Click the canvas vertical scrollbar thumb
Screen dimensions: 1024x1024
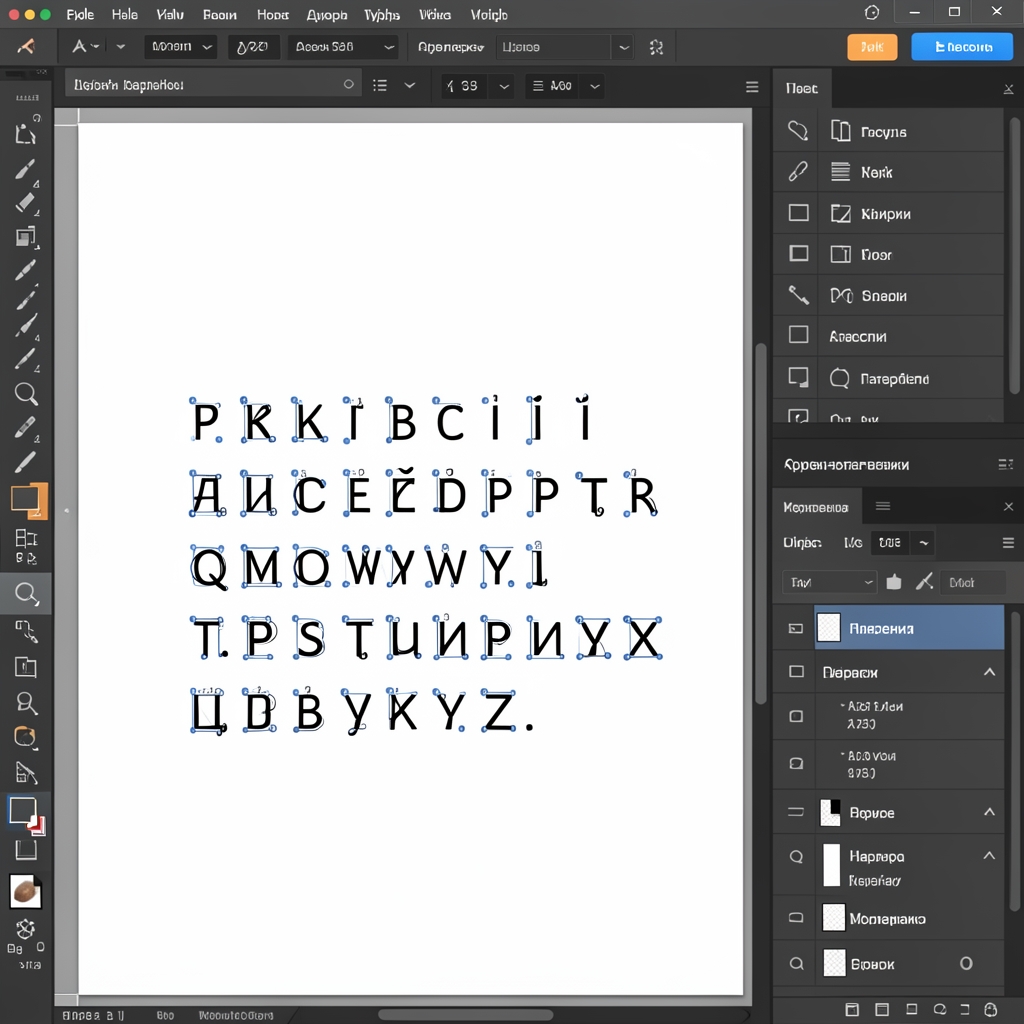pyautogui.click(x=761, y=522)
